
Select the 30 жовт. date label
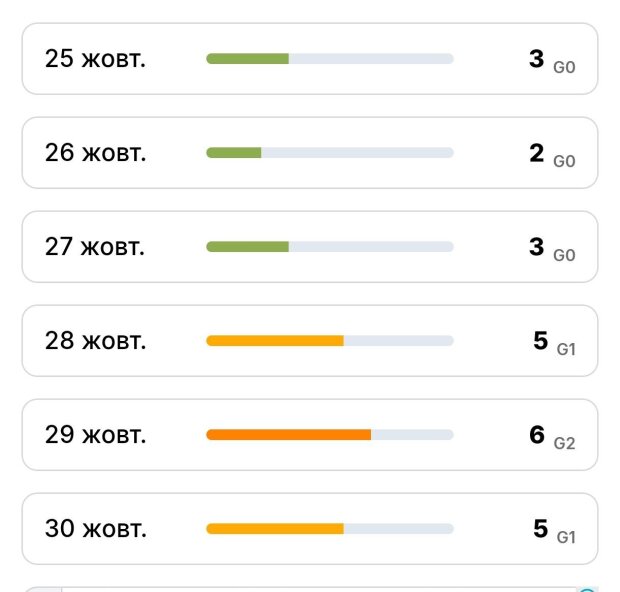(x=95, y=529)
